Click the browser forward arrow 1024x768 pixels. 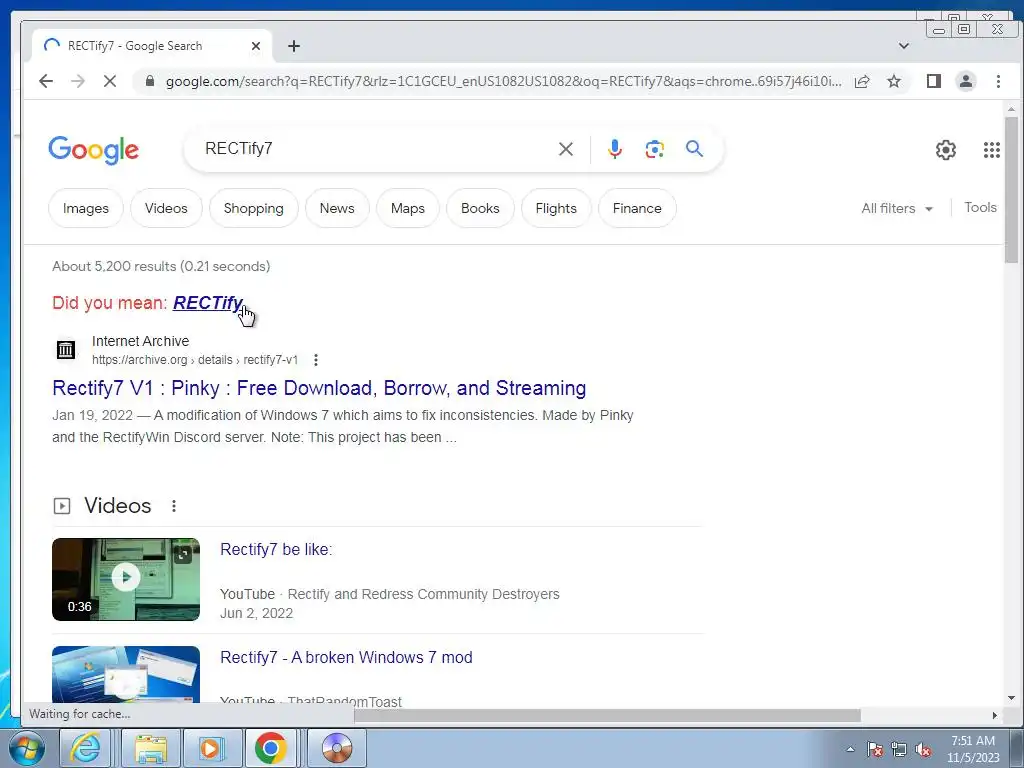tap(78, 81)
